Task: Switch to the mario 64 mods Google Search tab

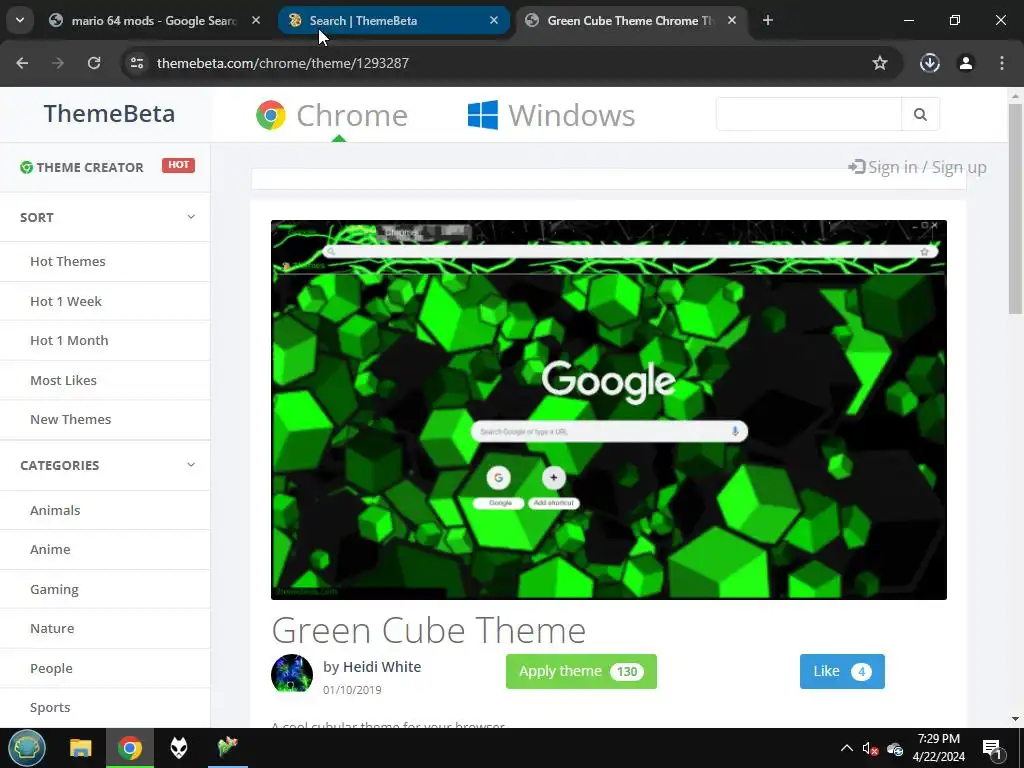Action: pyautogui.click(x=153, y=21)
